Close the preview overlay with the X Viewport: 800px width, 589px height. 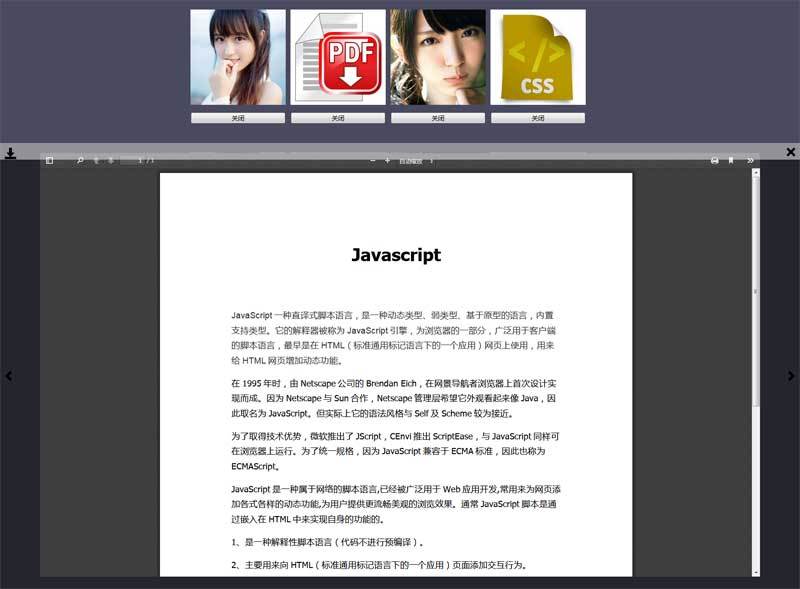coord(790,152)
